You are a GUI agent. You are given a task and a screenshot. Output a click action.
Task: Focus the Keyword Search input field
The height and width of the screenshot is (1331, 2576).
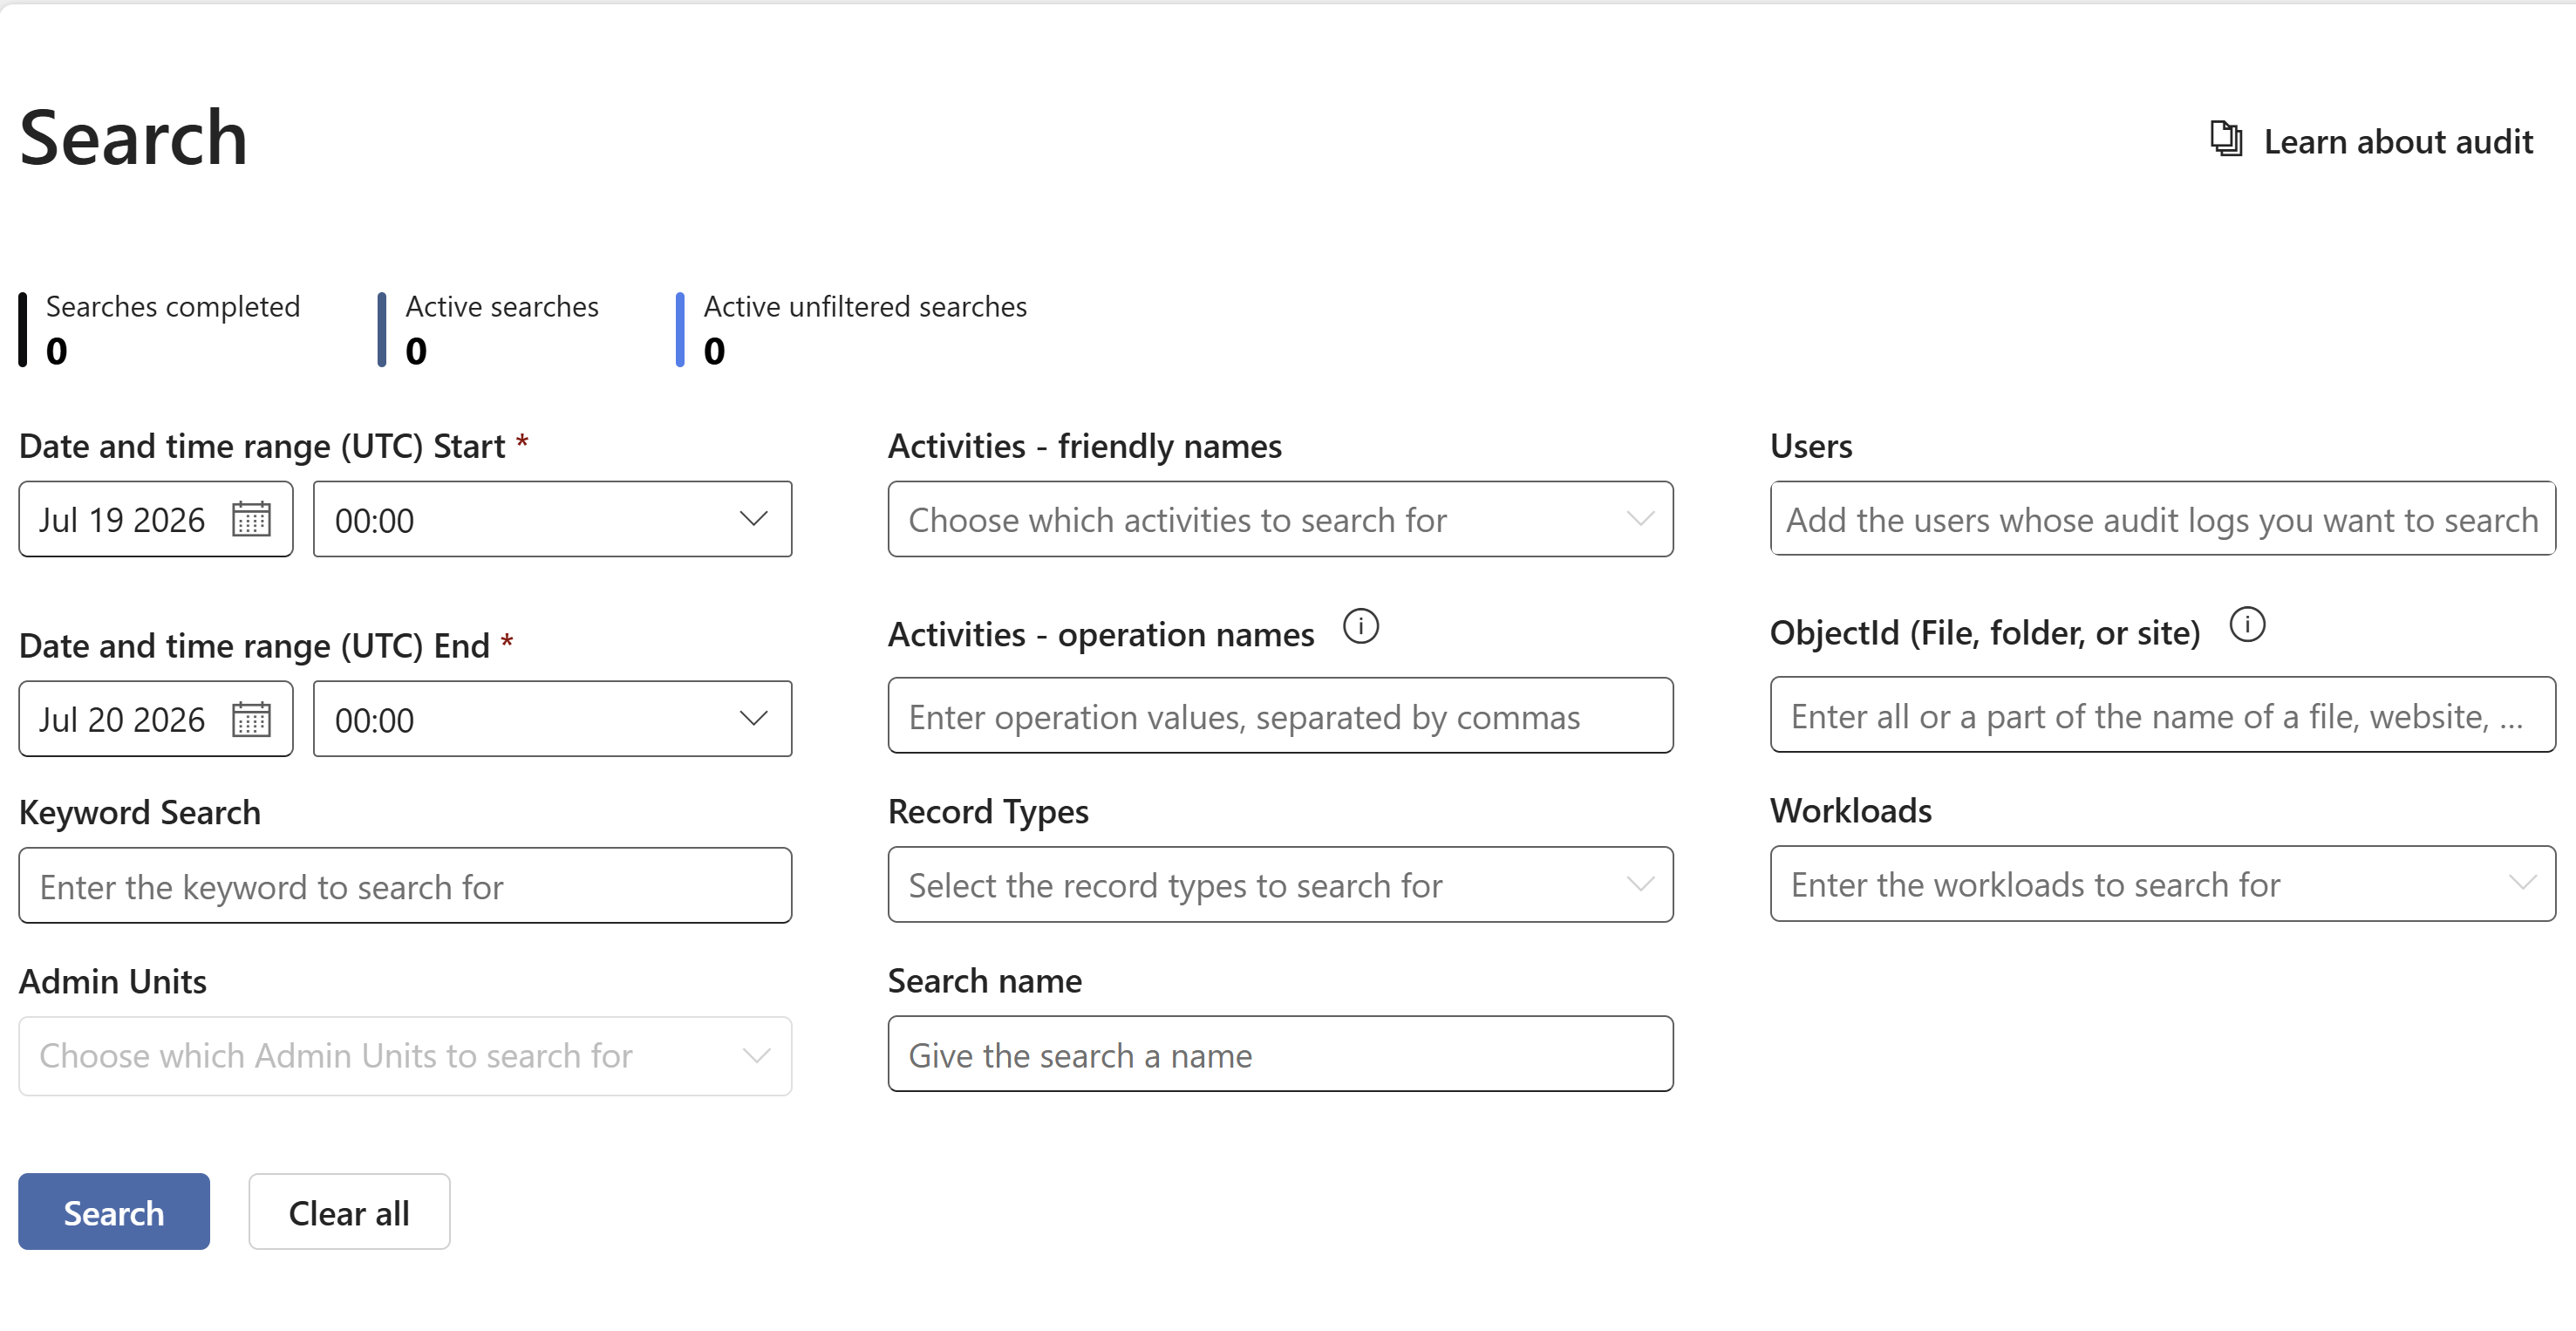coord(405,886)
